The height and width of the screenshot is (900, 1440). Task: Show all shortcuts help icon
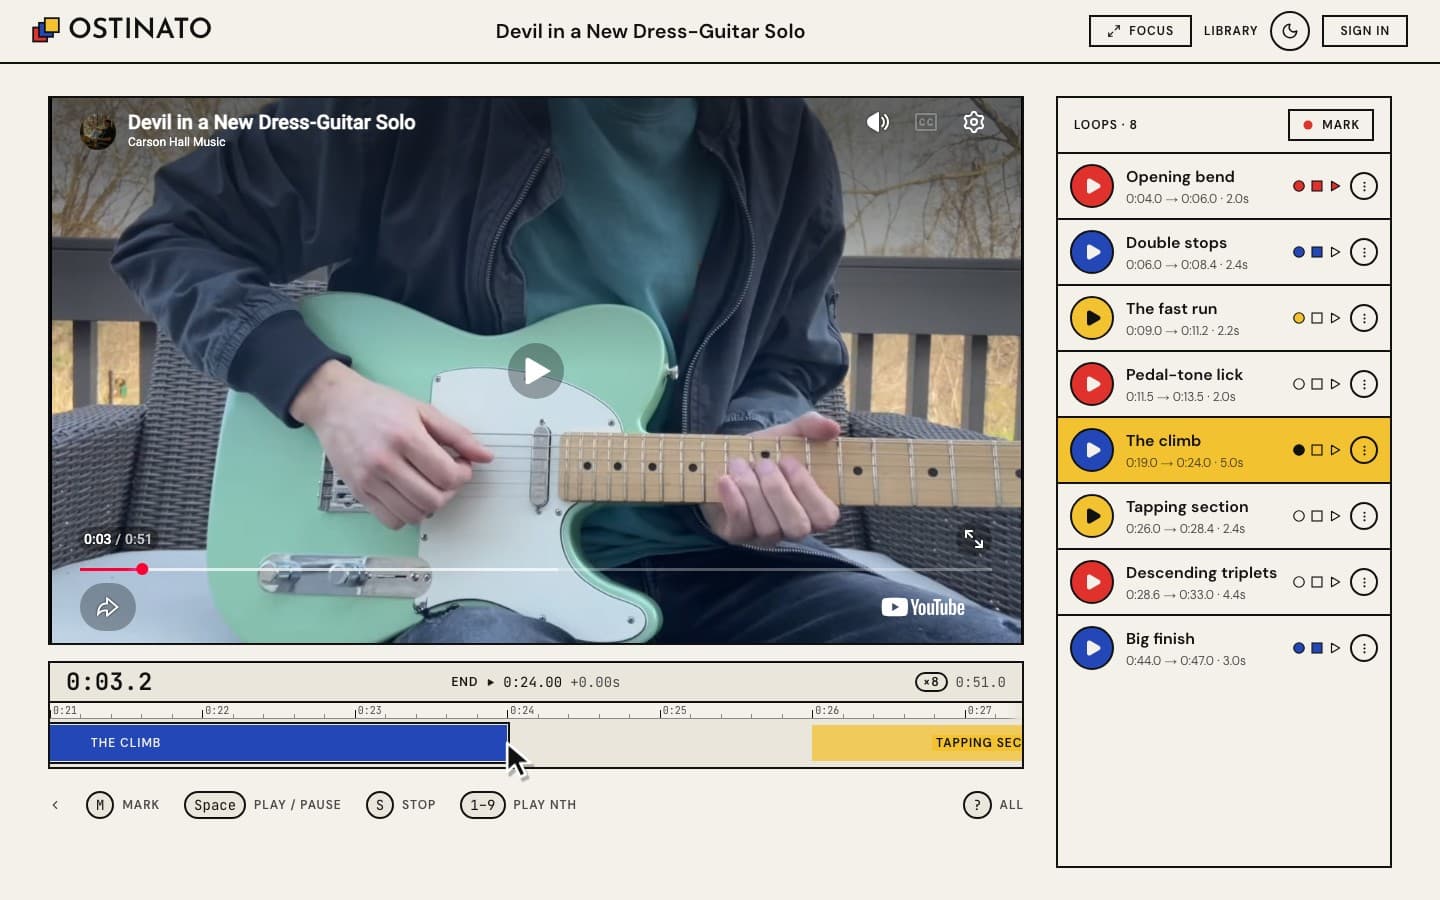tap(977, 805)
